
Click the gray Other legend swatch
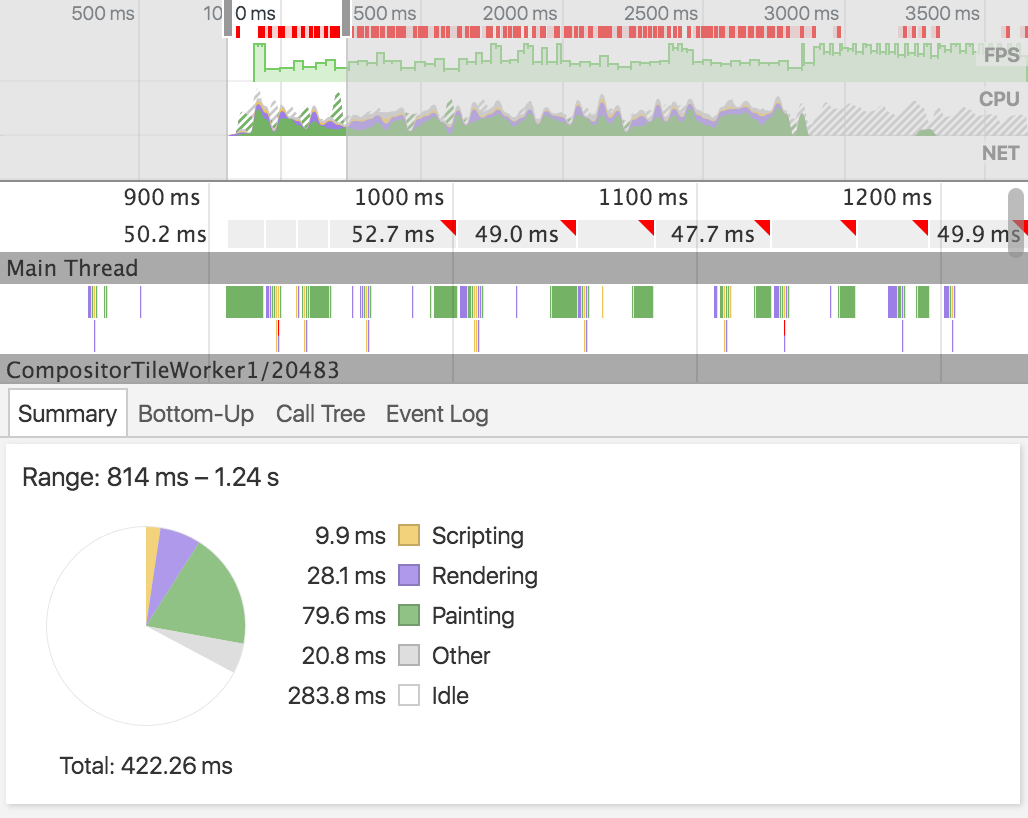[409, 655]
